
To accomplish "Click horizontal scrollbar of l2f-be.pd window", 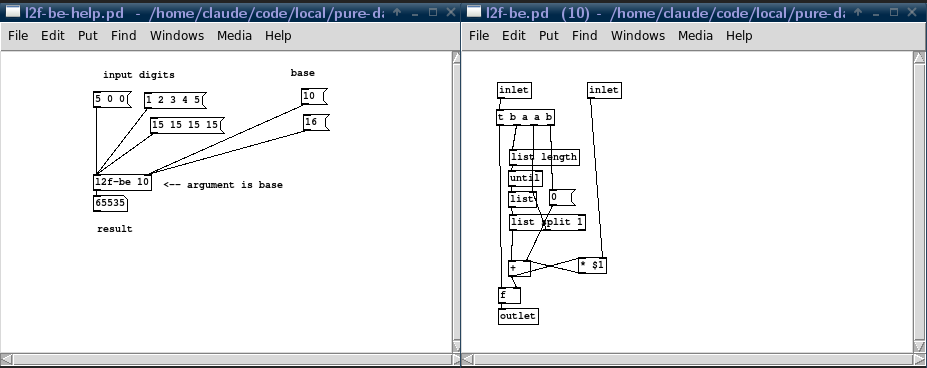I will (x=692, y=359).
